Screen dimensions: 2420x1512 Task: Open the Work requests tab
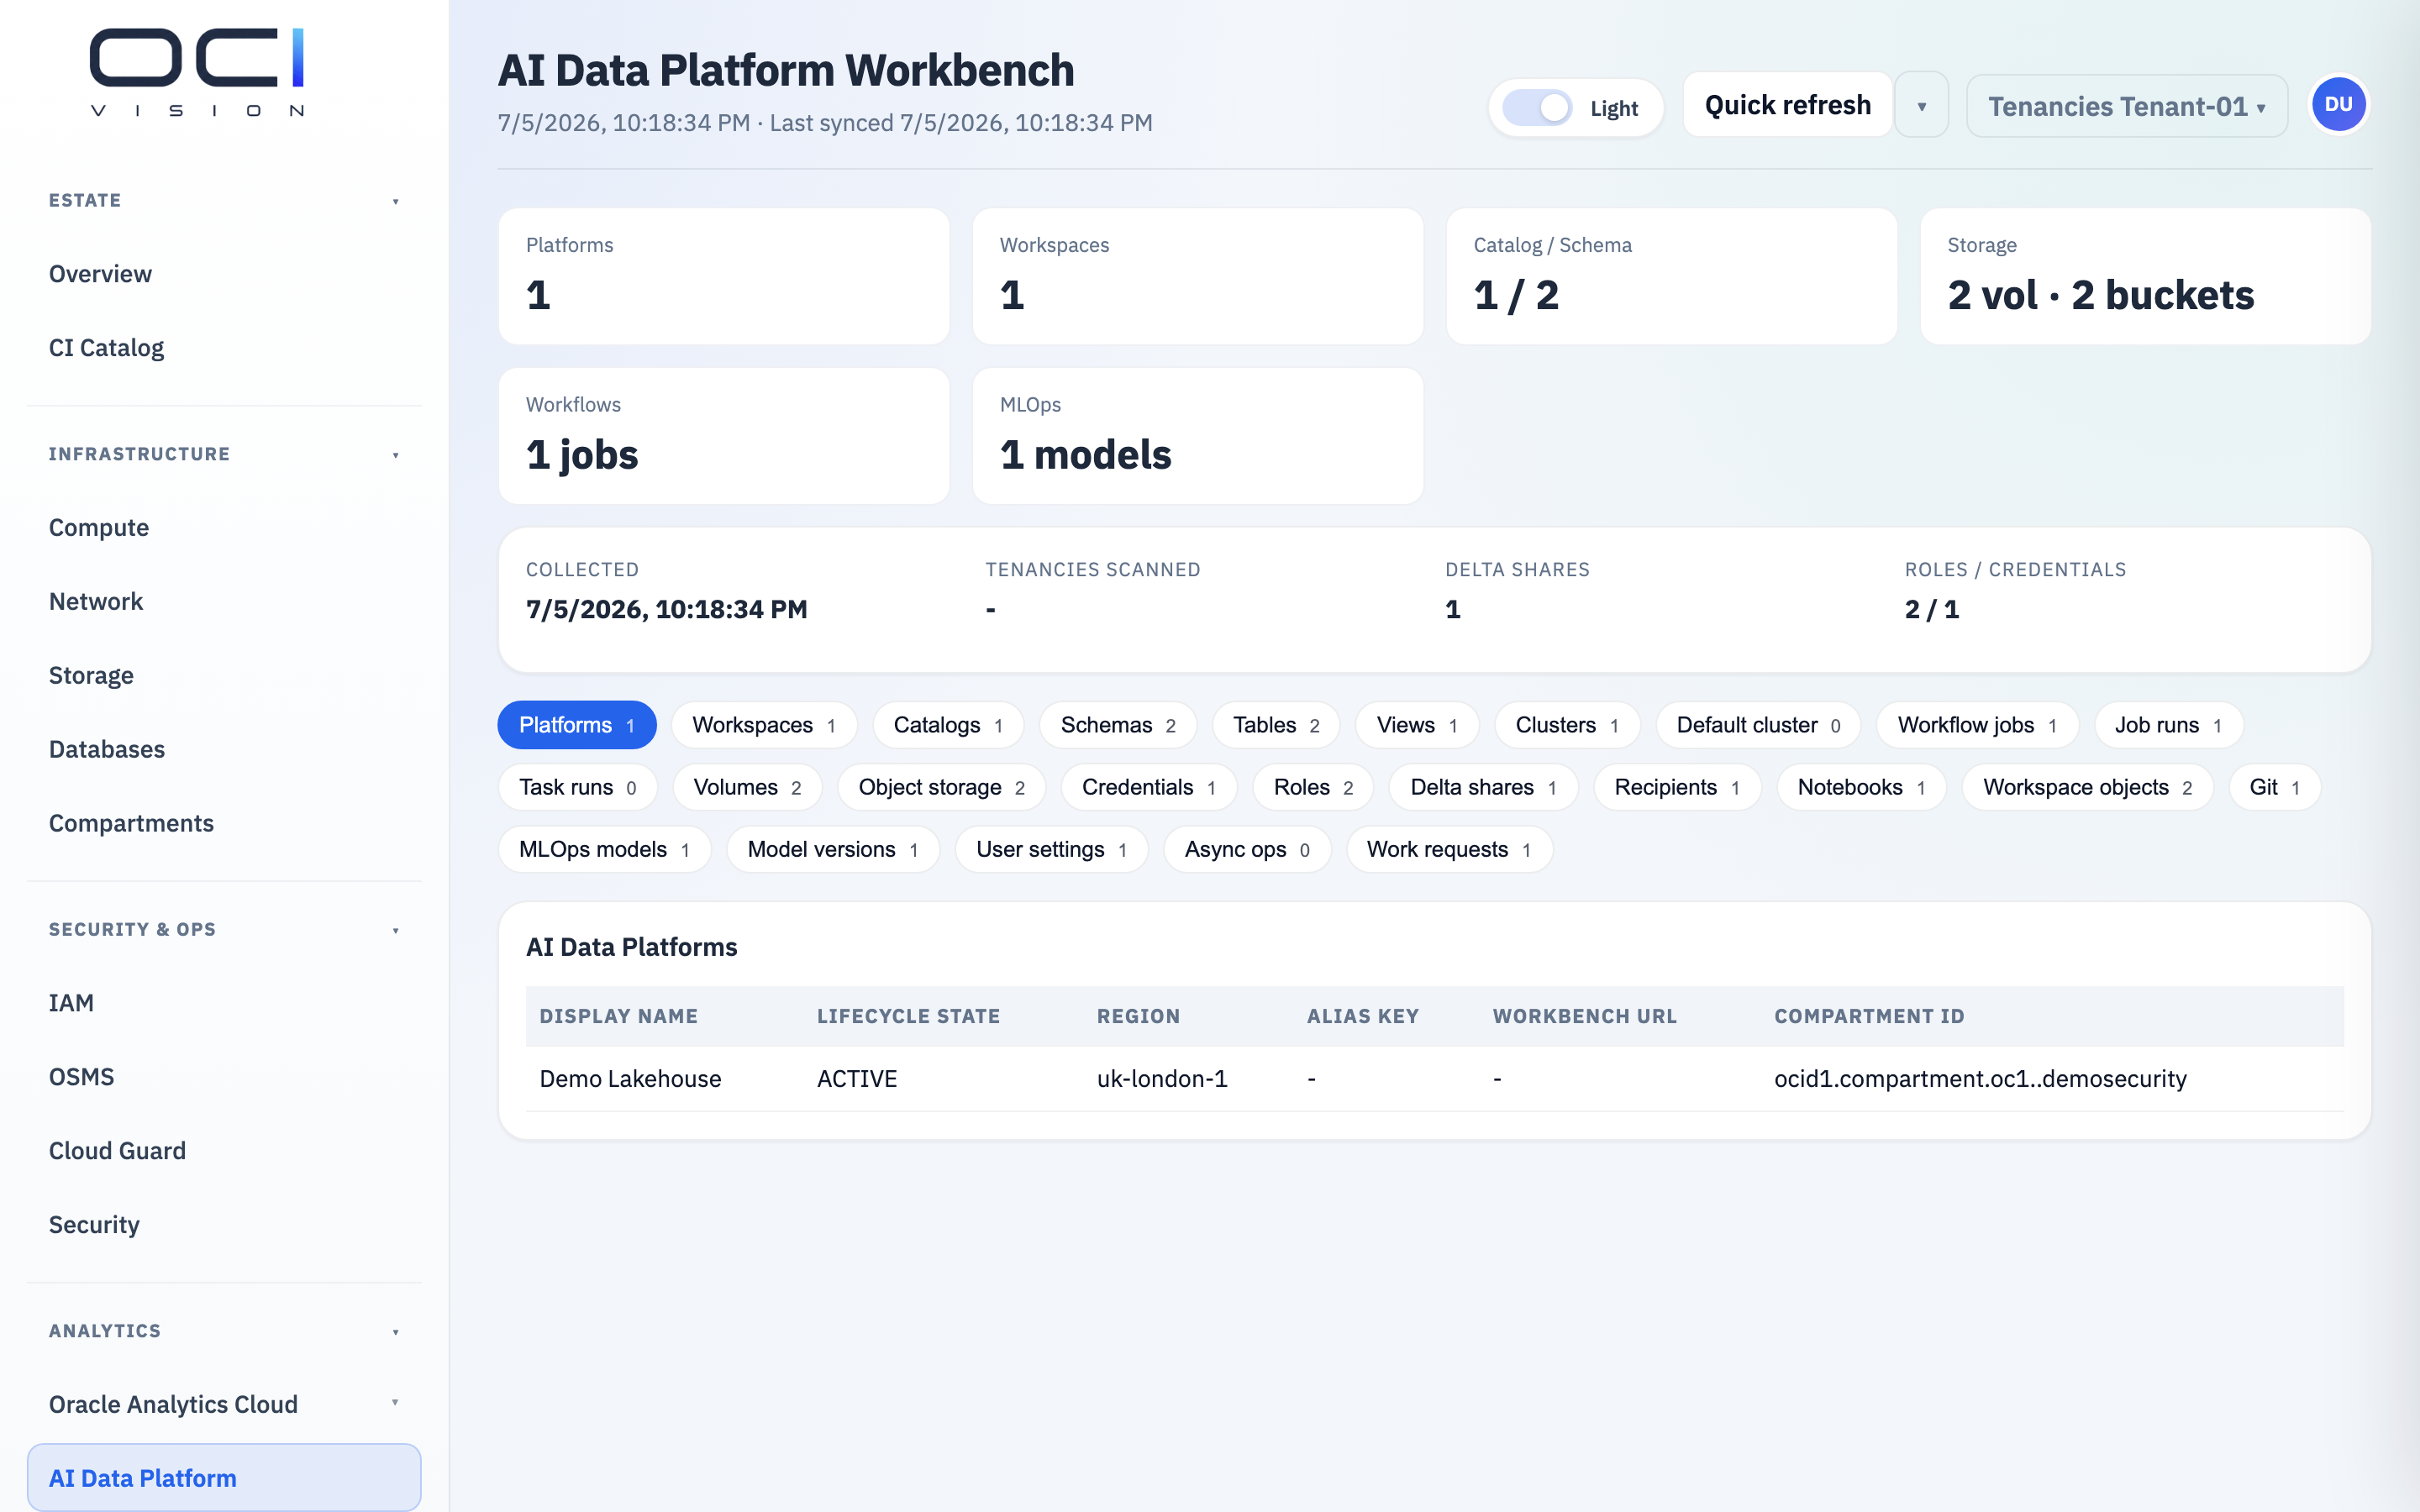(x=1449, y=849)
